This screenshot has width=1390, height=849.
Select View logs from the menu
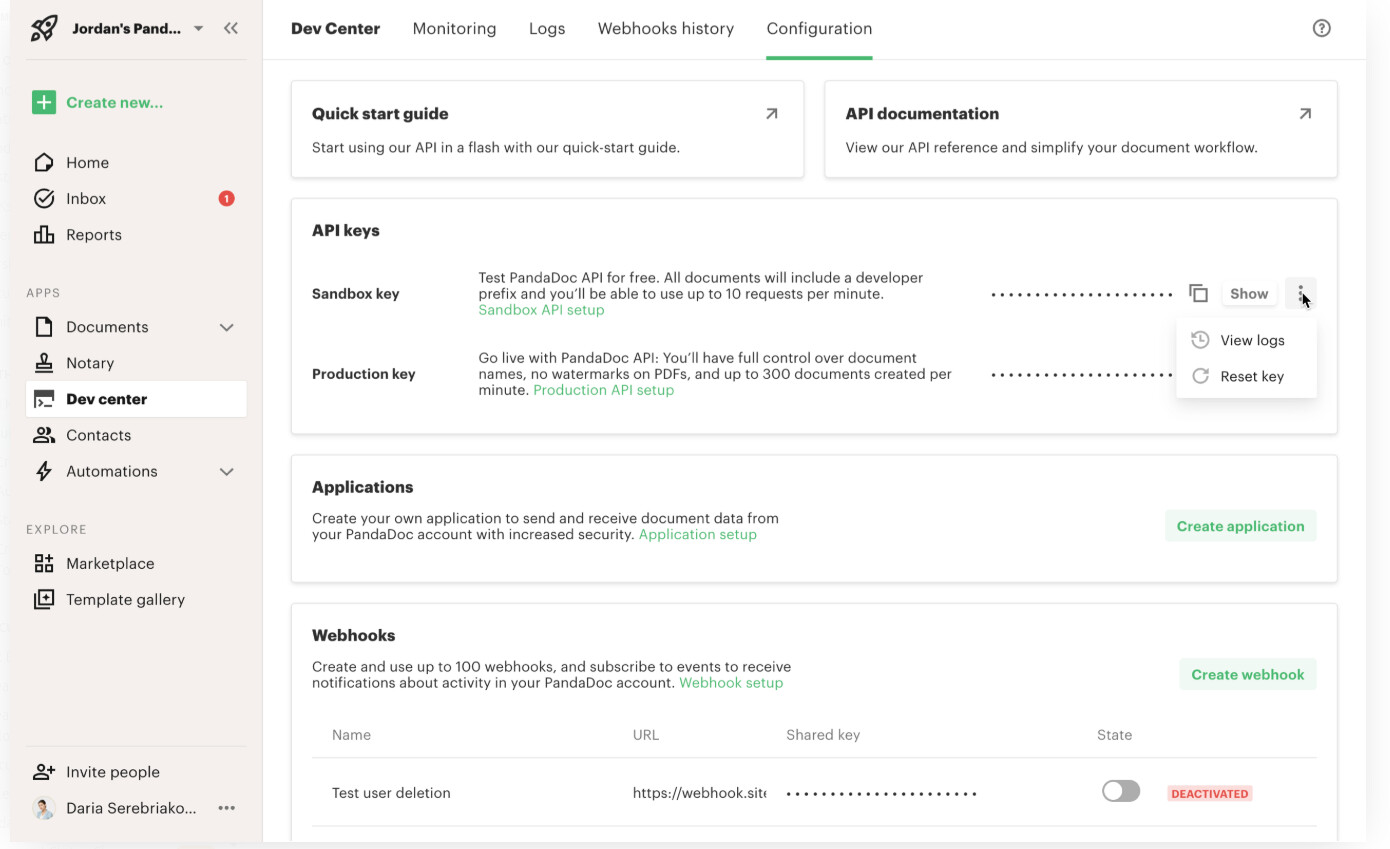[x=1251, y=340]
